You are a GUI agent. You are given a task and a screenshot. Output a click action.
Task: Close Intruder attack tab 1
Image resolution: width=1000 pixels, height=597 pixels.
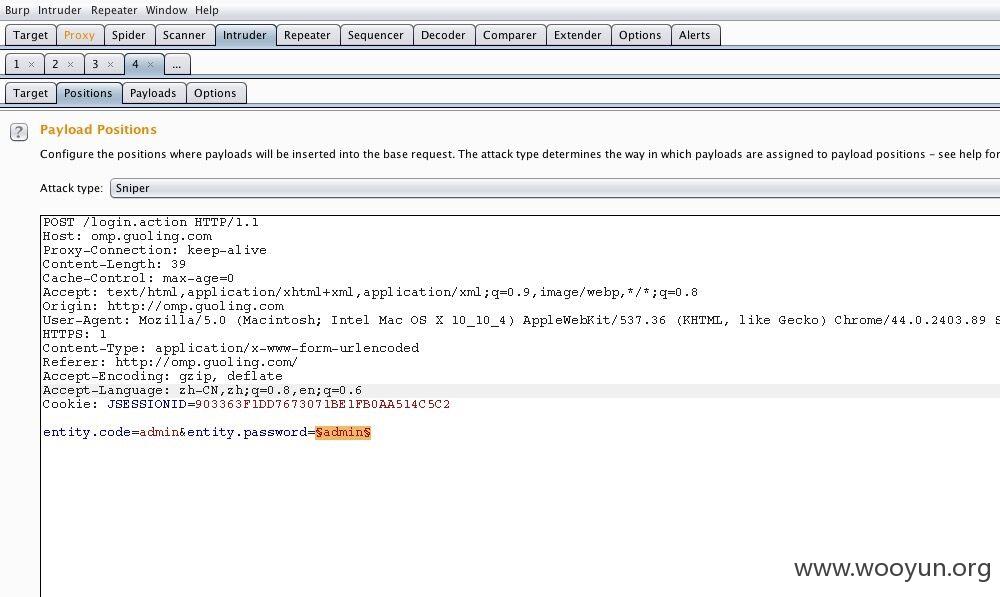pyautogui.click(x=31, y=64)
